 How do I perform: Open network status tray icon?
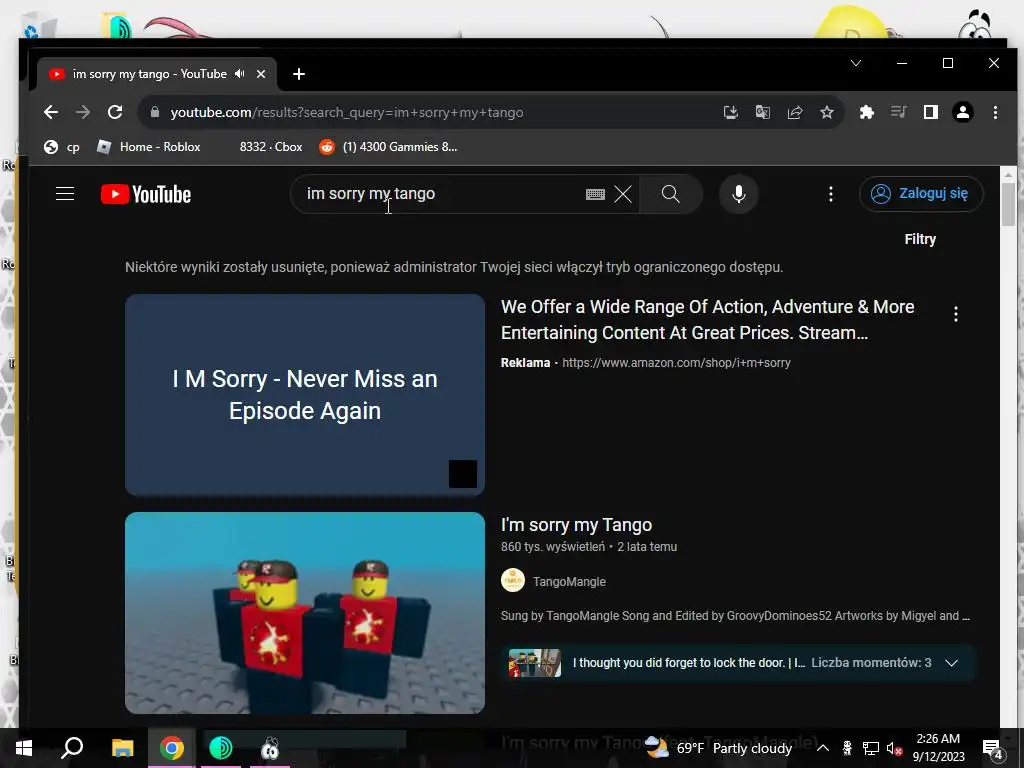pyautogui.click(x=871, y=748)
